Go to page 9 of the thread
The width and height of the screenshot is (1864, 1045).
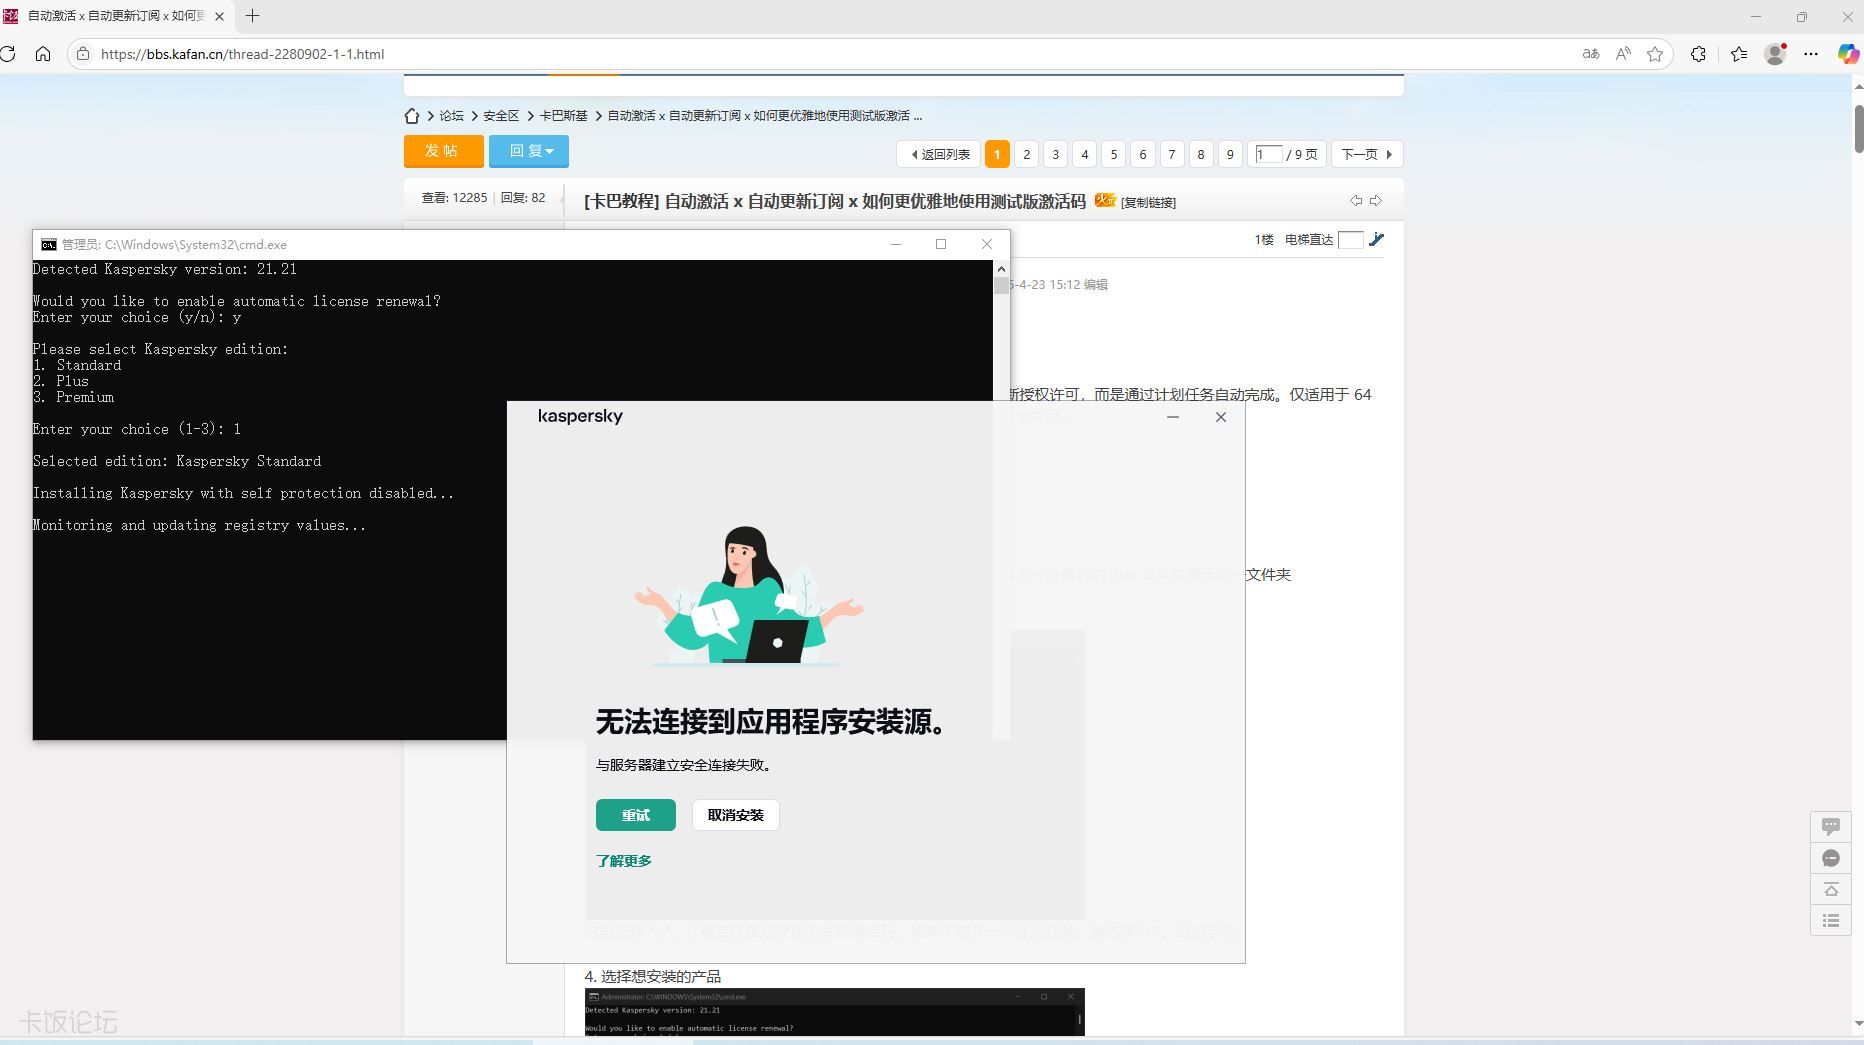pos(1230,154)
